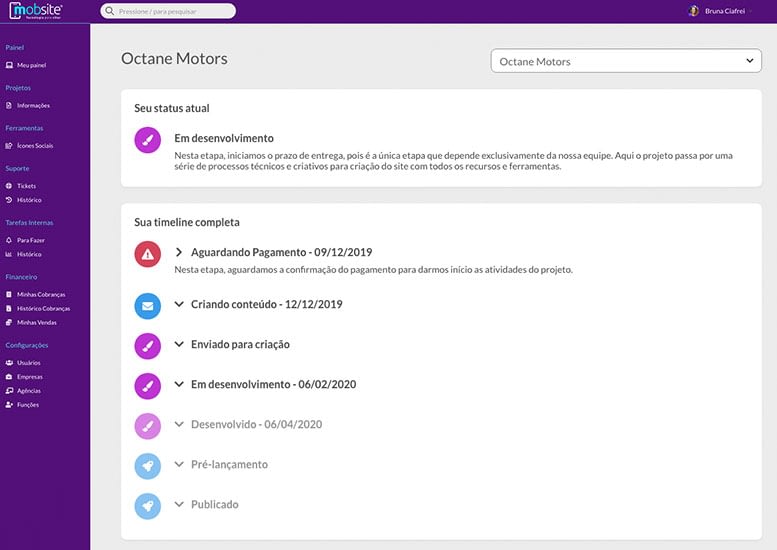Expand Pré-lançamento chevron
Image resolution: width=777 pixels, height=550 pixels.
point(179,464)
